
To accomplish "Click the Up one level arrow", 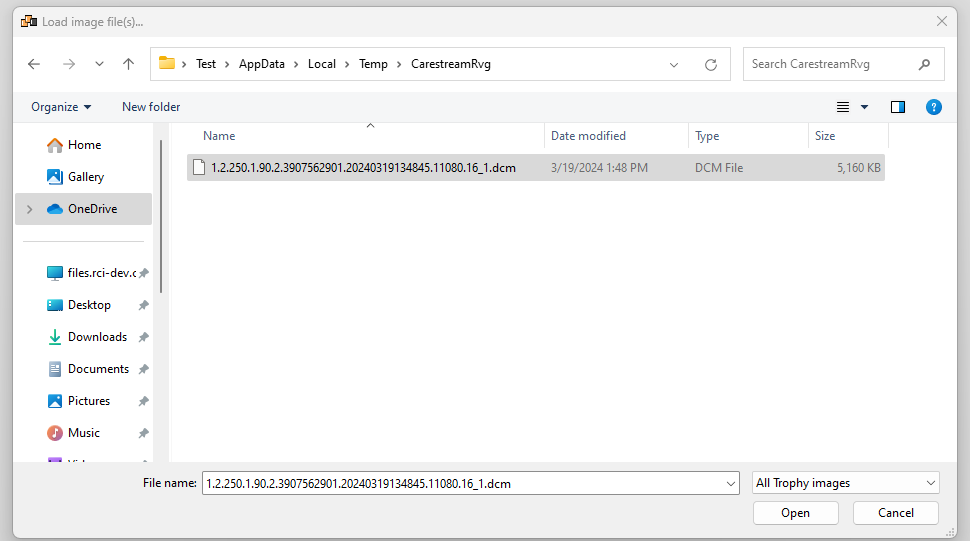I will (x=128, y=64).
